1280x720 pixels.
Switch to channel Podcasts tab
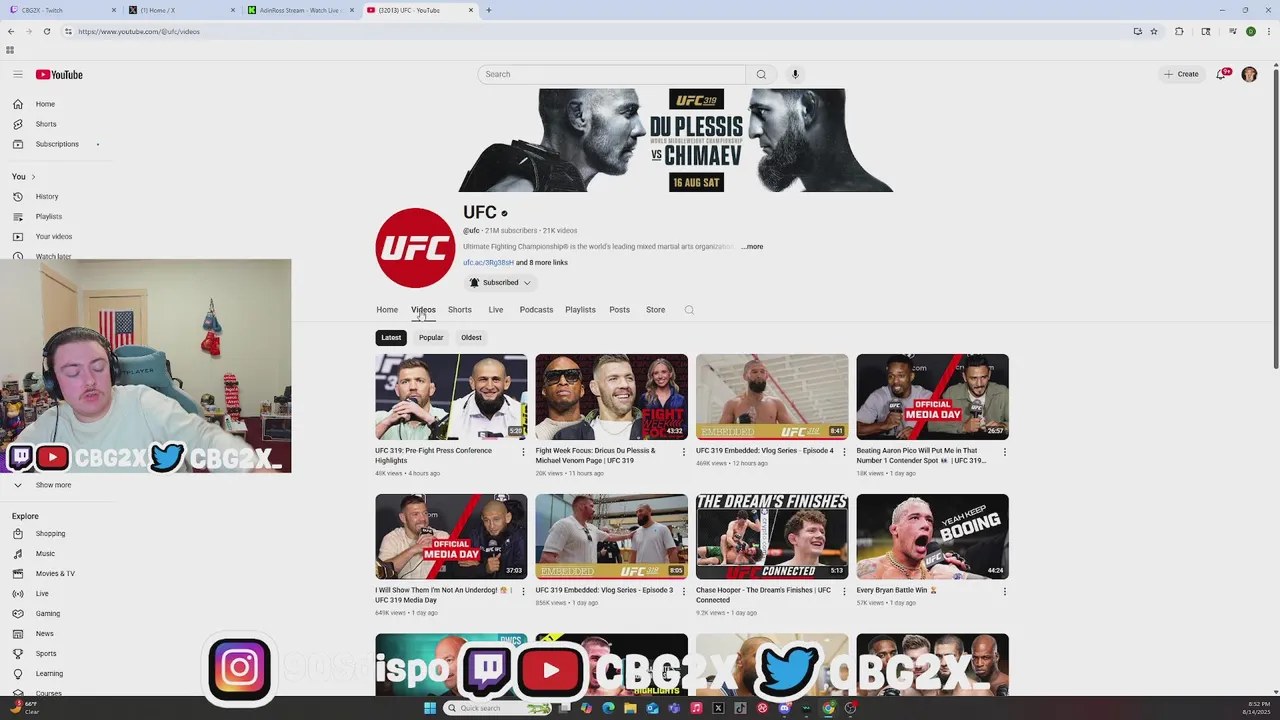click(536, 310)
